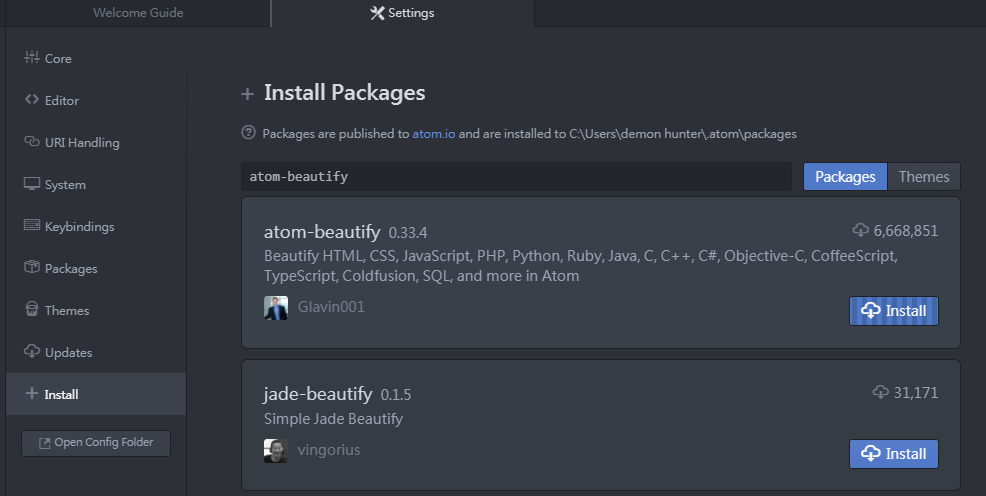986x496 pixels.
Task: Click the Install Packages heading text
Action: click(x=345, y=93)
